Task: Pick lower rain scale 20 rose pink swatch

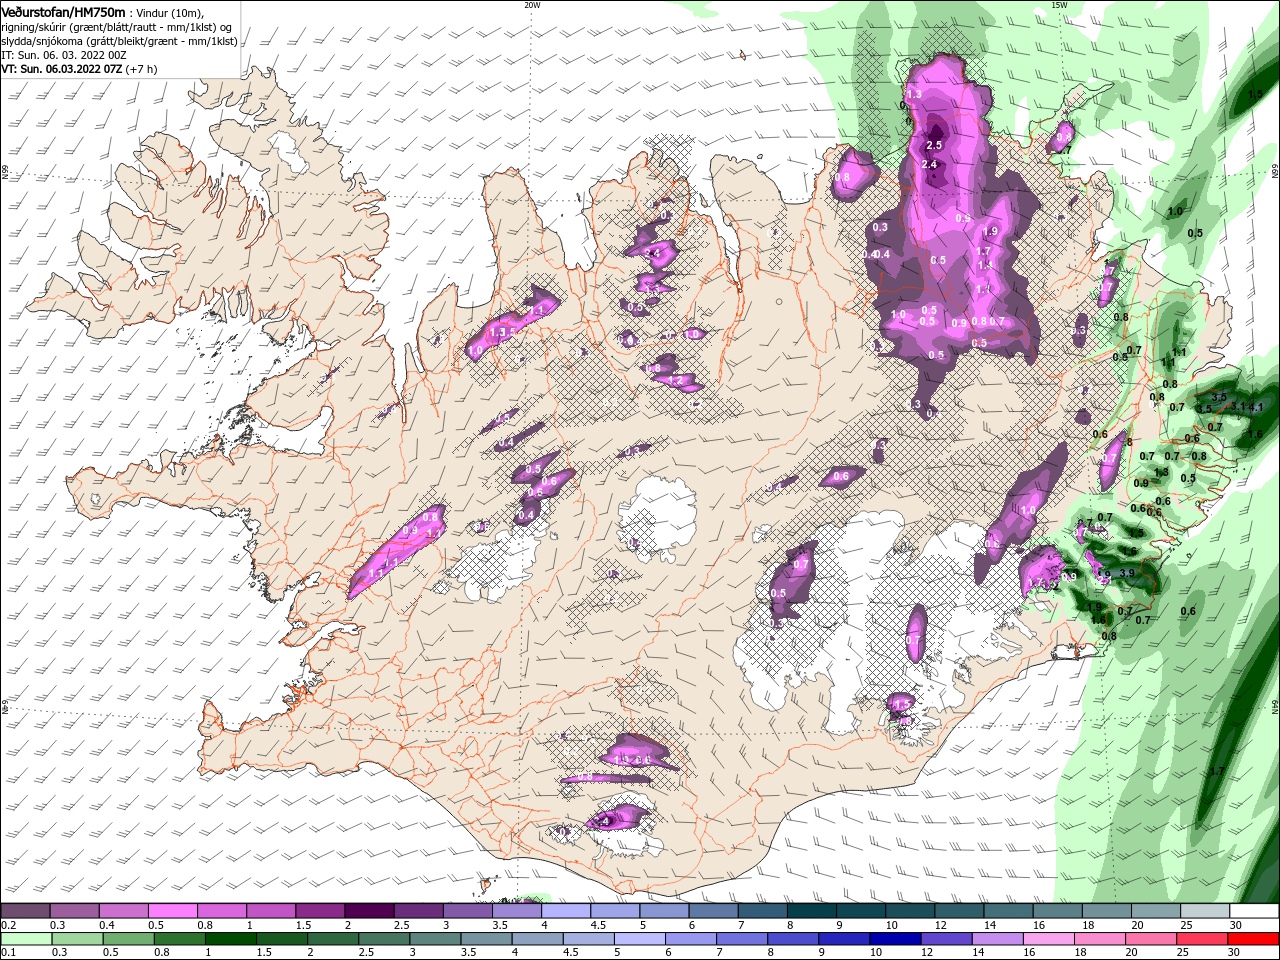Action: pyautogui.click(x=1151, y=939)
